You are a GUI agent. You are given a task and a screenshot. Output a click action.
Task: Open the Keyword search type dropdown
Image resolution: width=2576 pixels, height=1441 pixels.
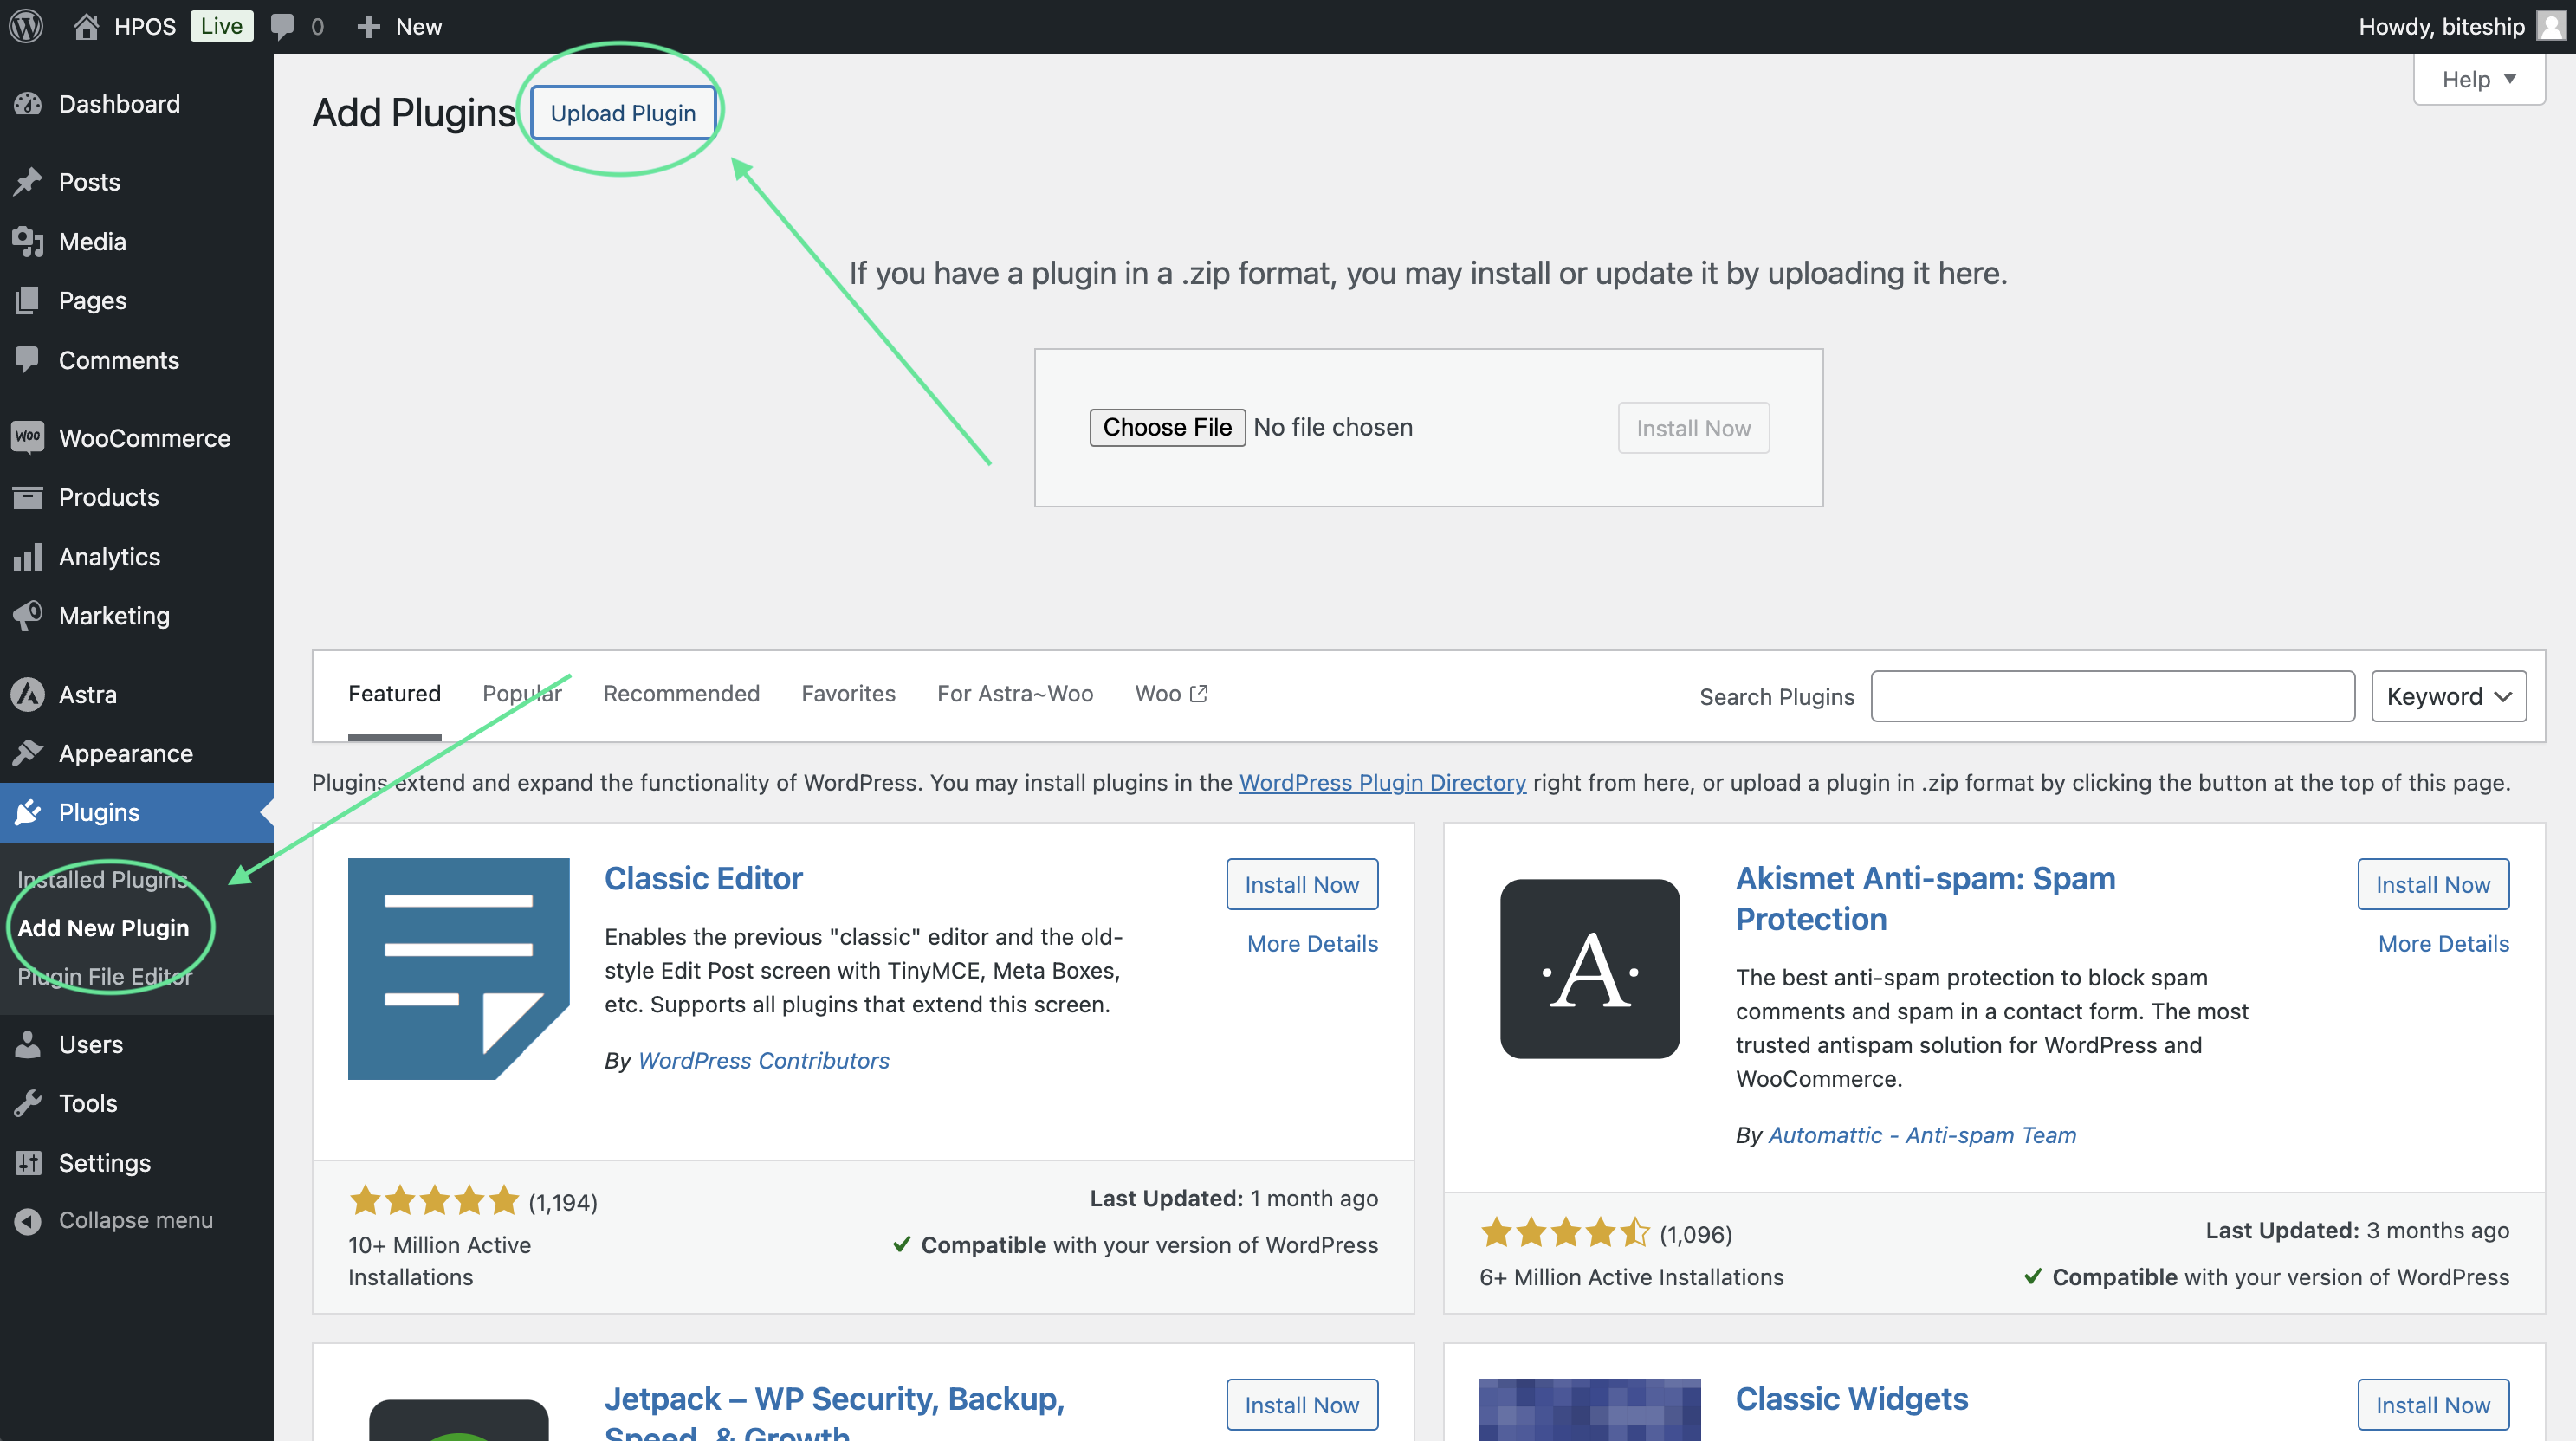point(2448,696)
